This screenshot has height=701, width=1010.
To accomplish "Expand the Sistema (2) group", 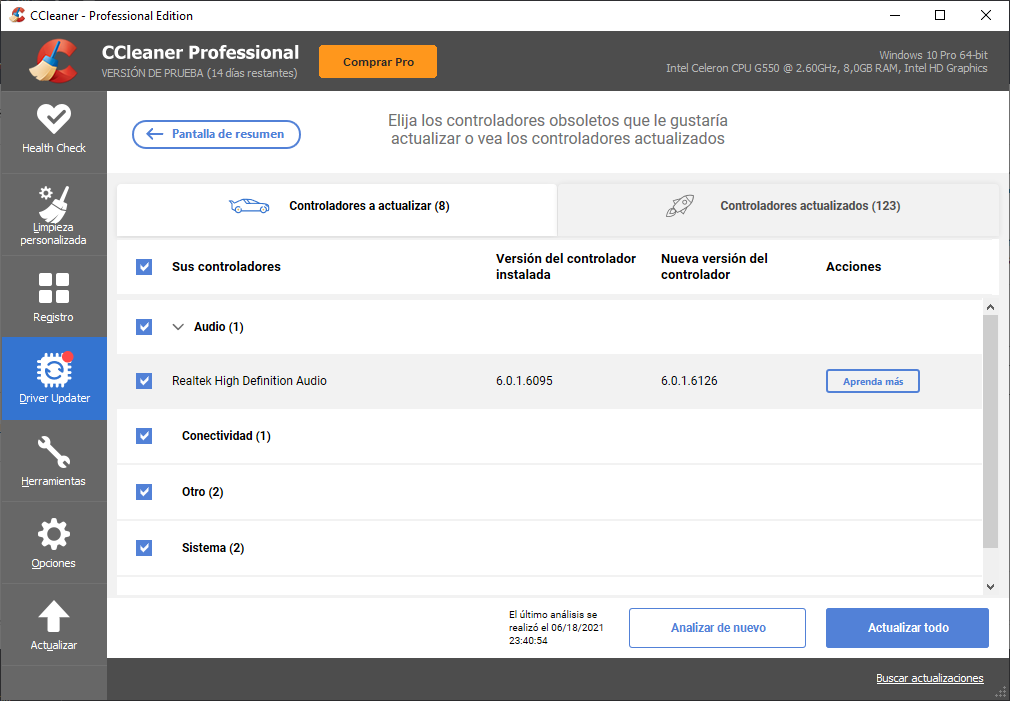I will pos(213,548).
